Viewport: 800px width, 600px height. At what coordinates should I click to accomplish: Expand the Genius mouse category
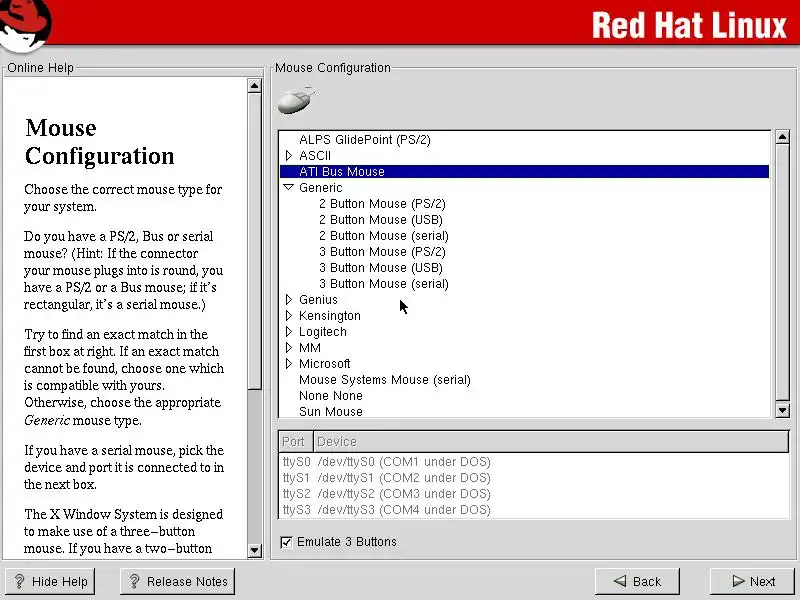point(289,299)
